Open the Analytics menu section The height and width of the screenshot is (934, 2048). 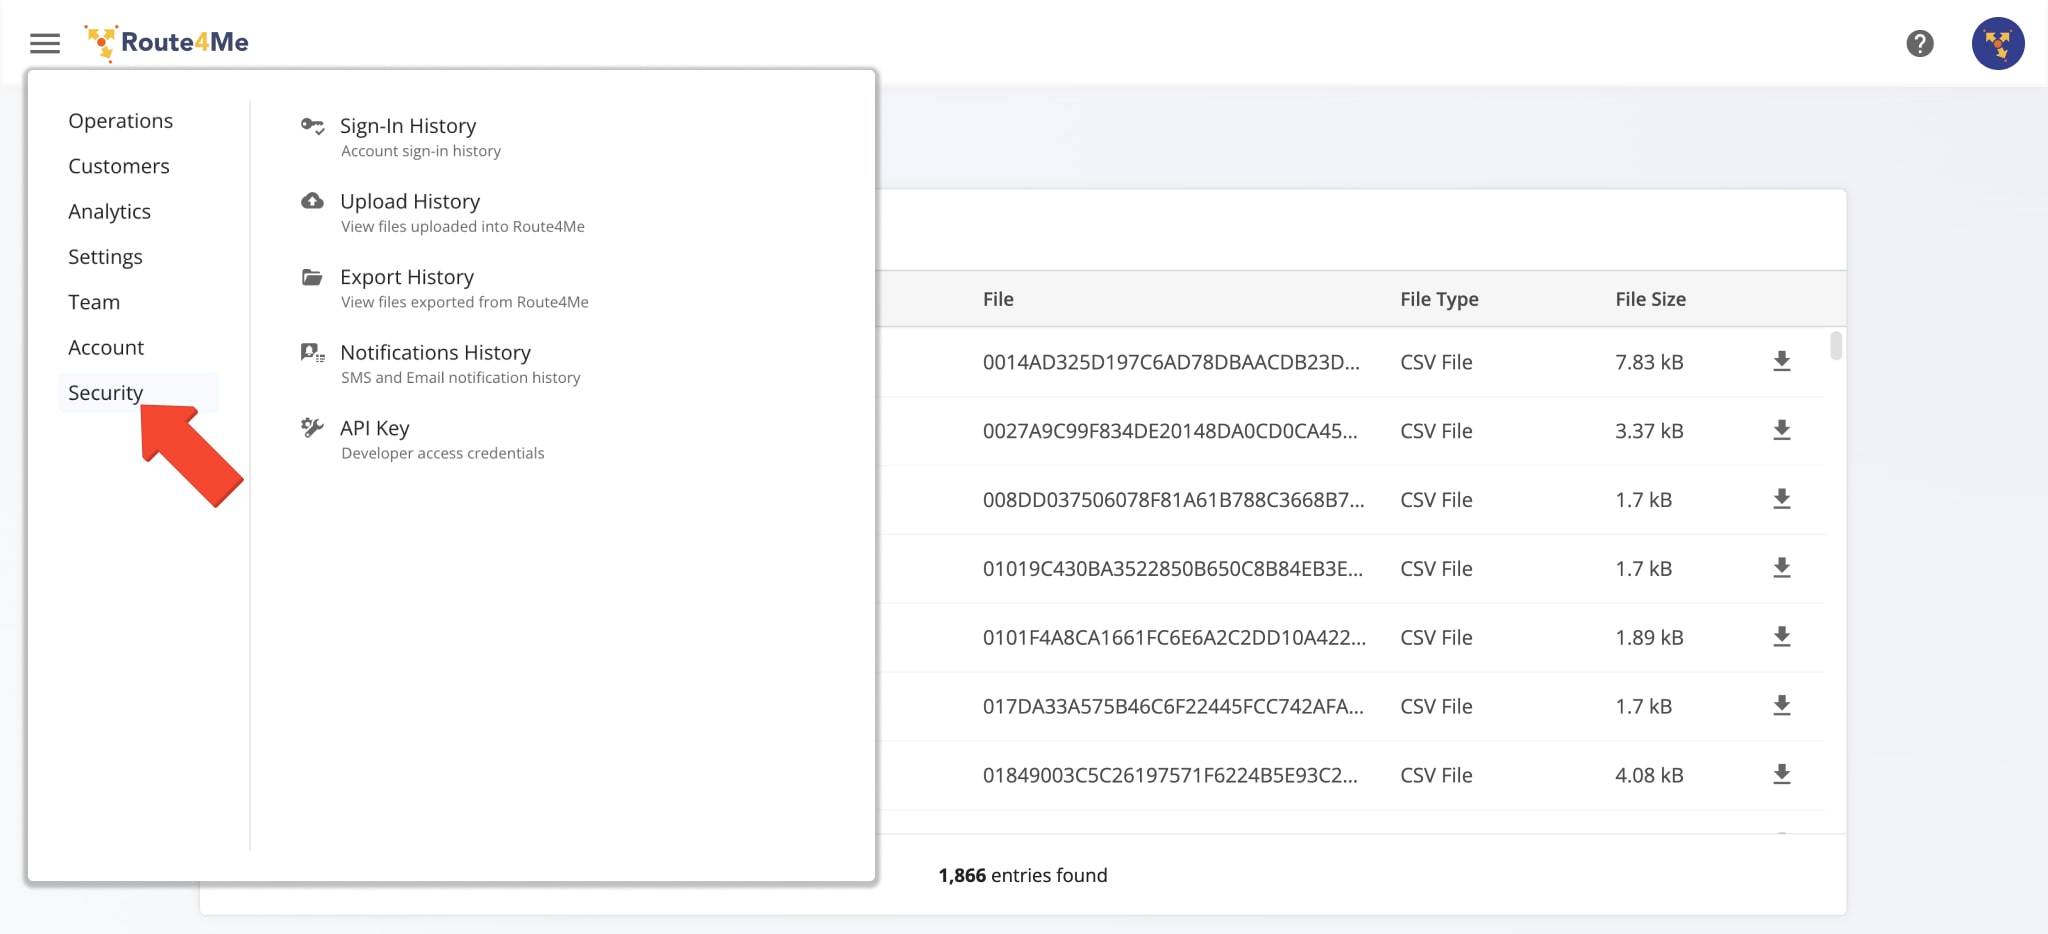110,212
